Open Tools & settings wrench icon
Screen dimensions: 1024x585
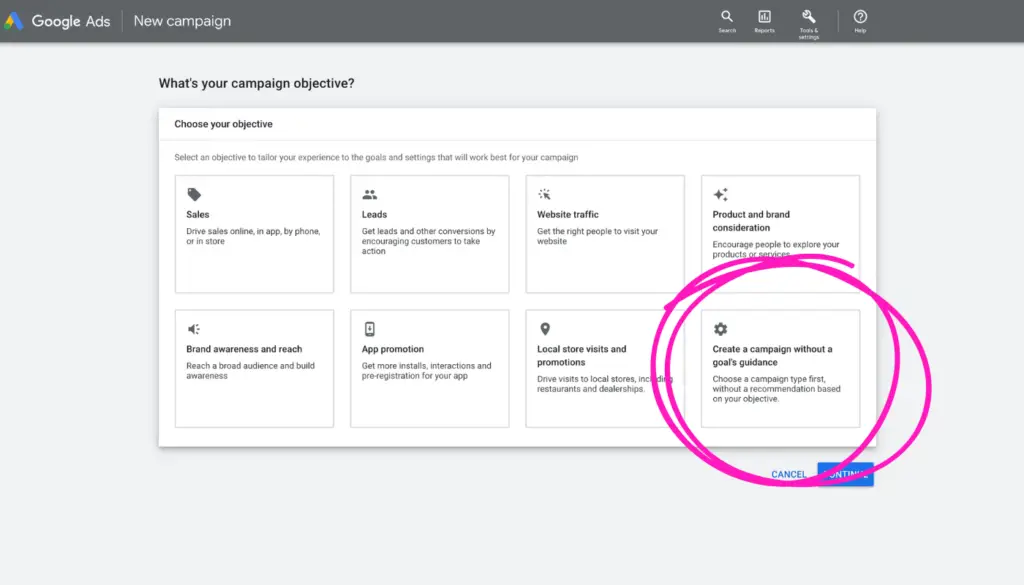tap(808, 17)
